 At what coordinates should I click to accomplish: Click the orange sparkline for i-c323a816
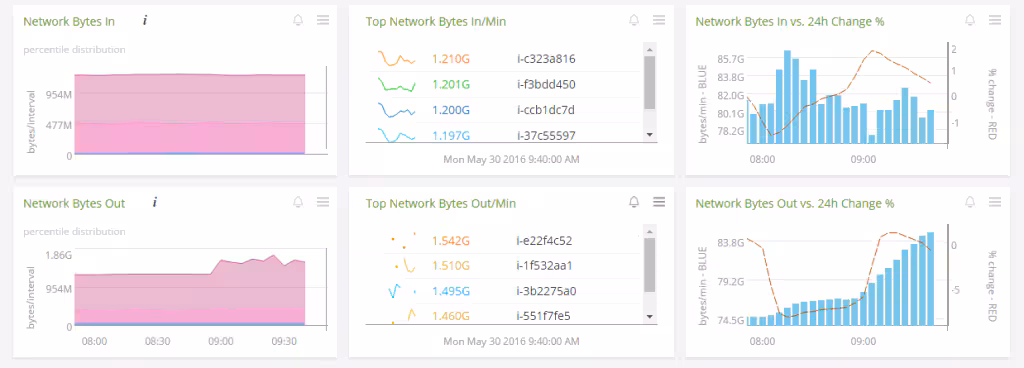pyautogui.click(x=396, y=59)
